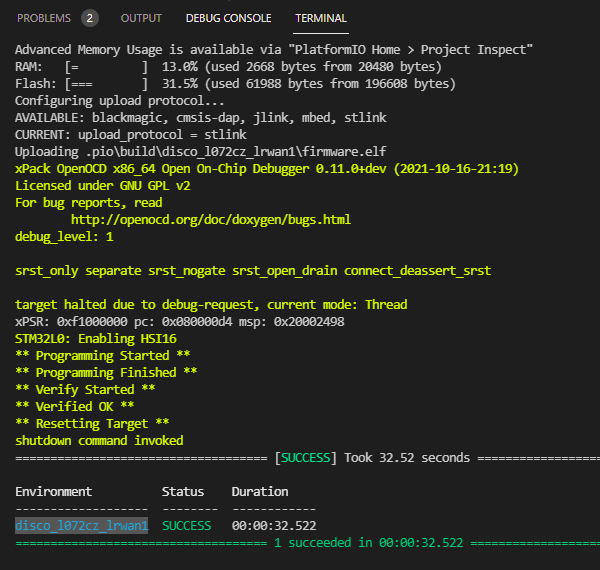Screen dimensions: 600x570
Task: Click the Flash usage 31.5% line
Action: 235,83
